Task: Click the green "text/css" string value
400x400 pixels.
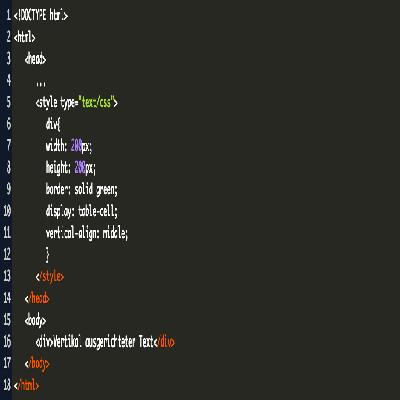Action: tap(96, 102)
